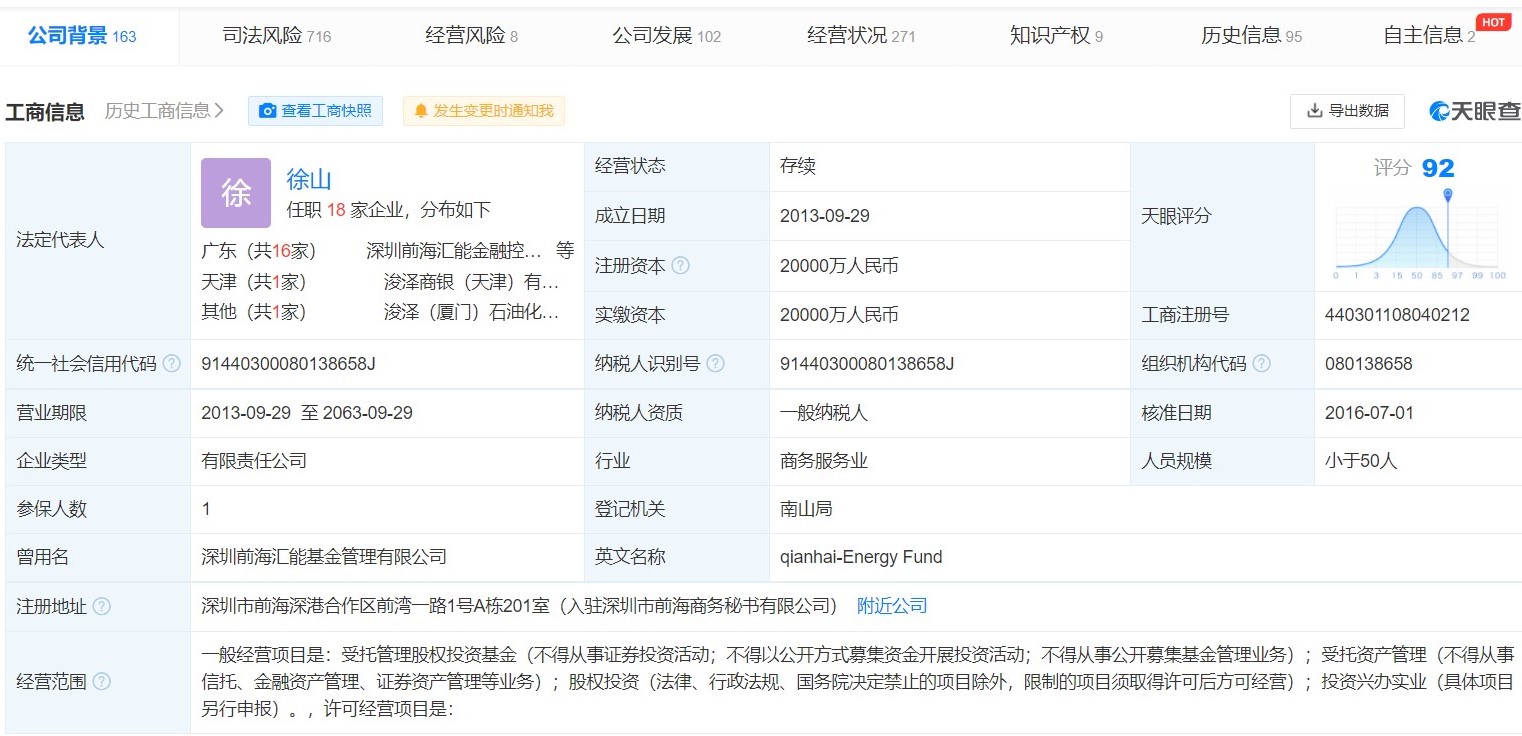Click the camera icon in 查看工商快照
Screen dimensions: 1522x736
pyautogui.click(x=267, y=111)
